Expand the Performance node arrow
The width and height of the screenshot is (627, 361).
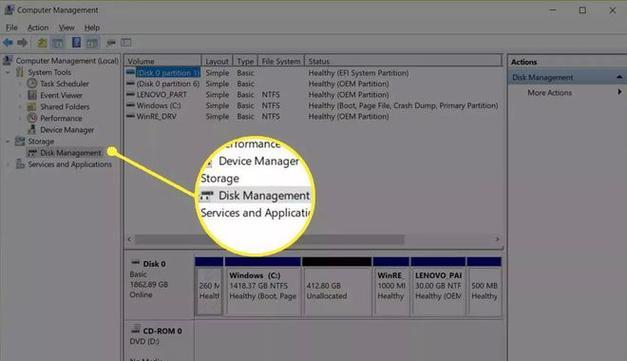point(20,118)
